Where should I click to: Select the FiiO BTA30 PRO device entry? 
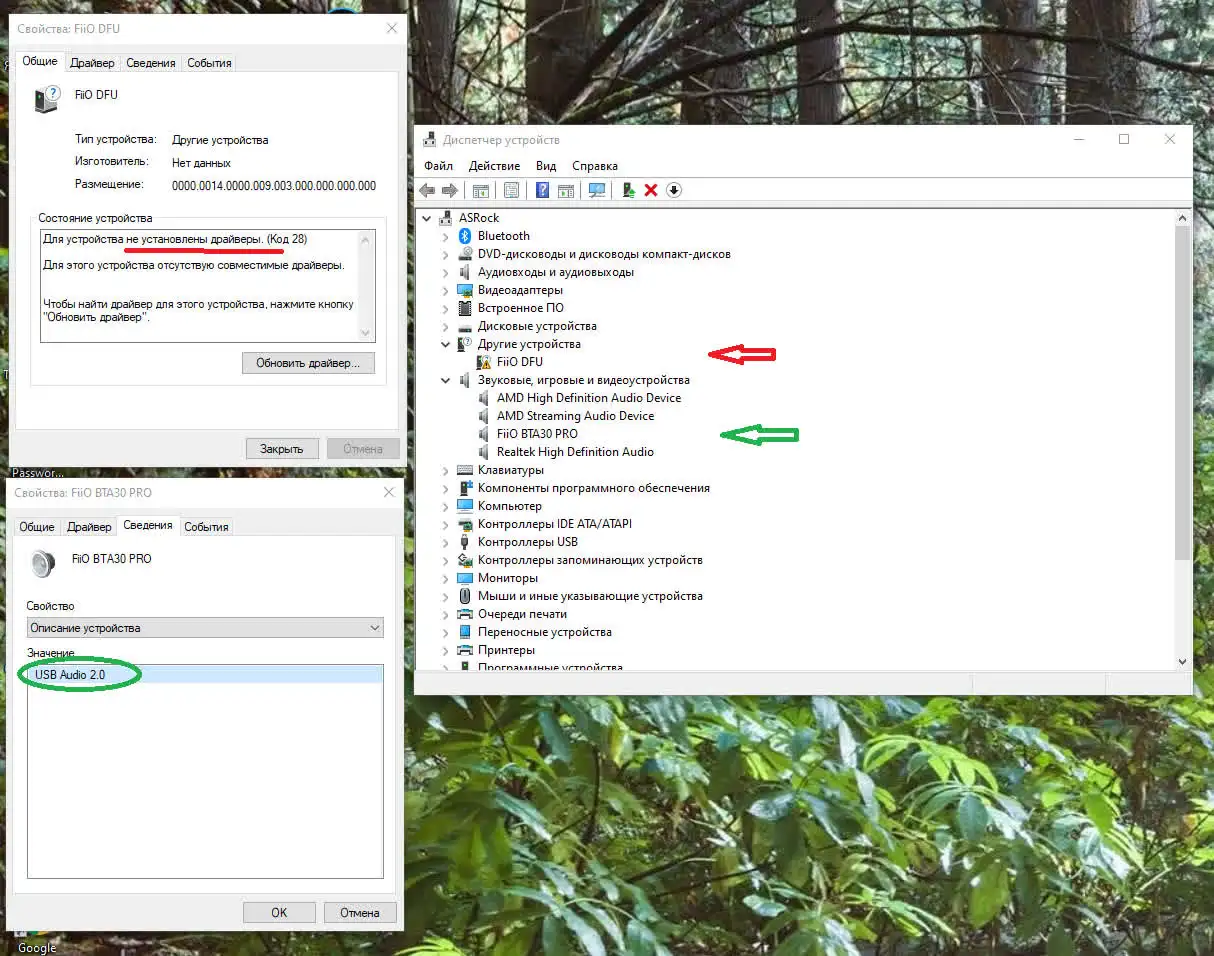[x=537, y=434]
